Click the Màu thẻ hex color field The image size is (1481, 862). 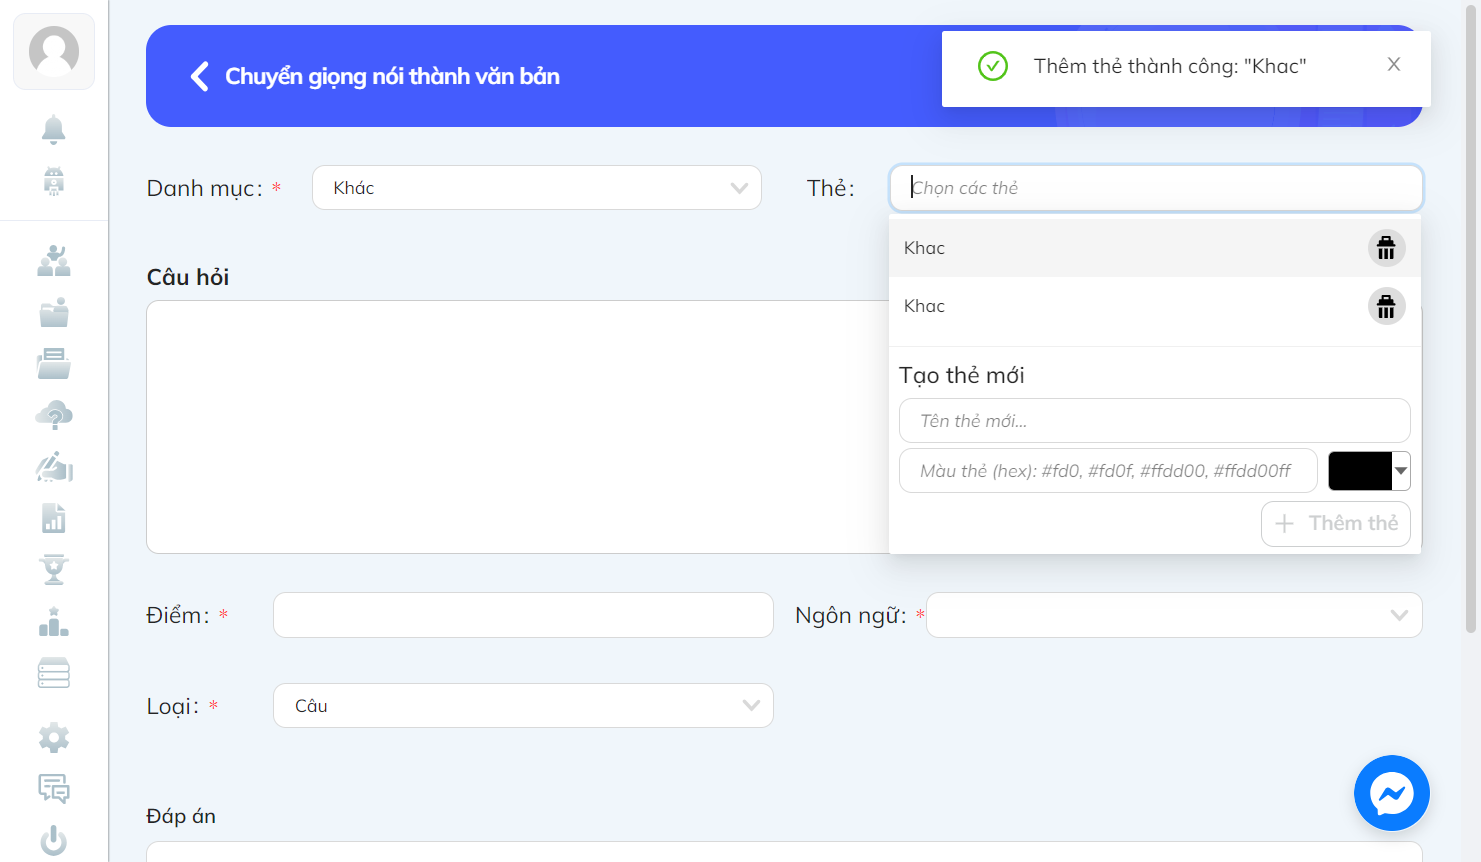[1108, 471]
